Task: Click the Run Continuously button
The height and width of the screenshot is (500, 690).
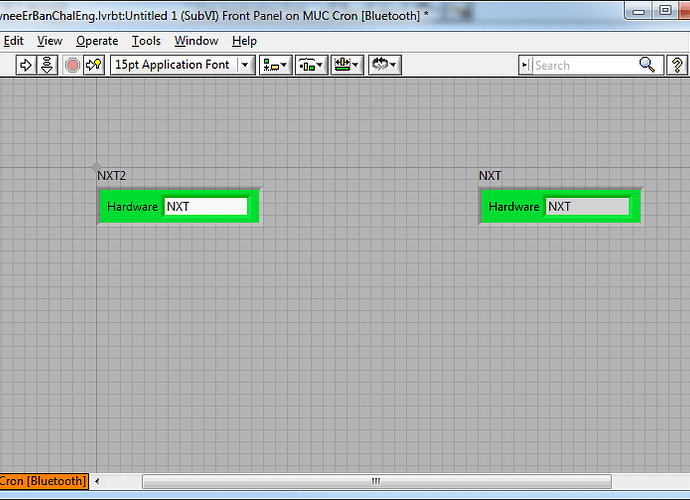Action: click(47, 65)
